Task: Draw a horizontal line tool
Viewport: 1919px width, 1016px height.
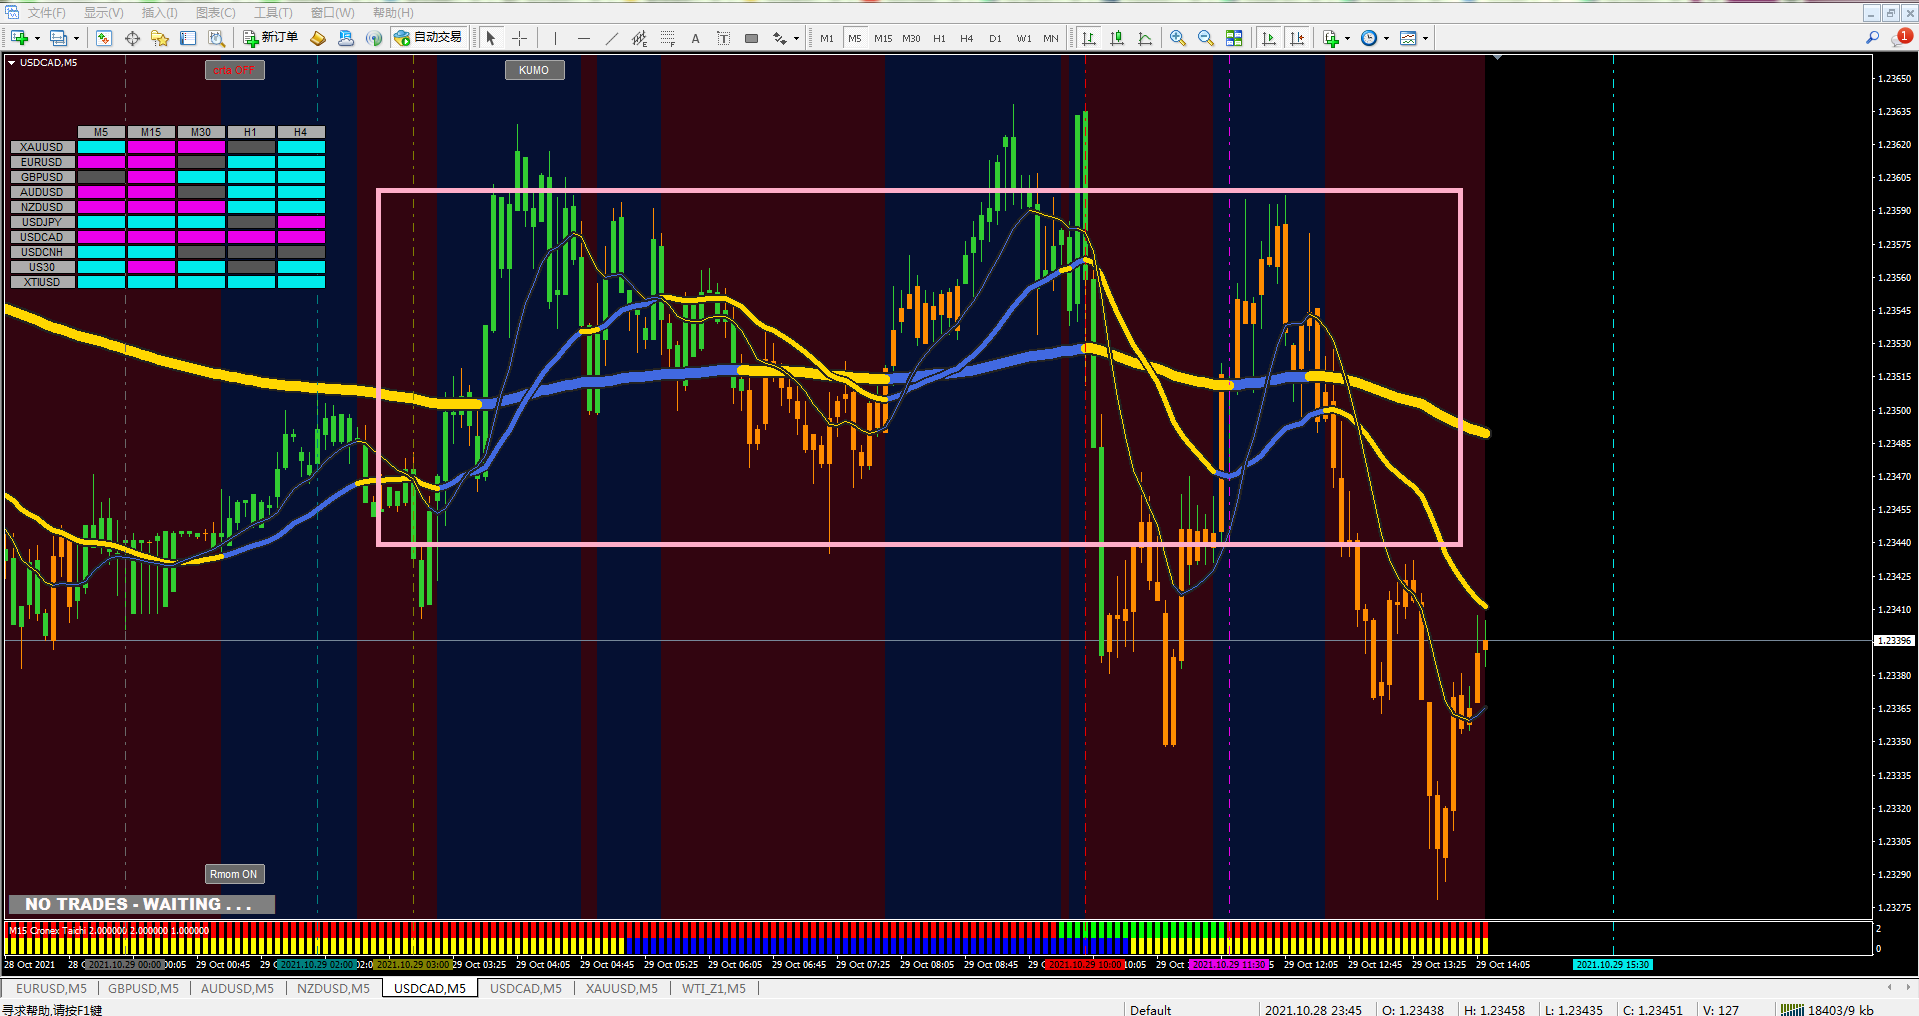Action: pyautogui.click(x=584, y=38)
